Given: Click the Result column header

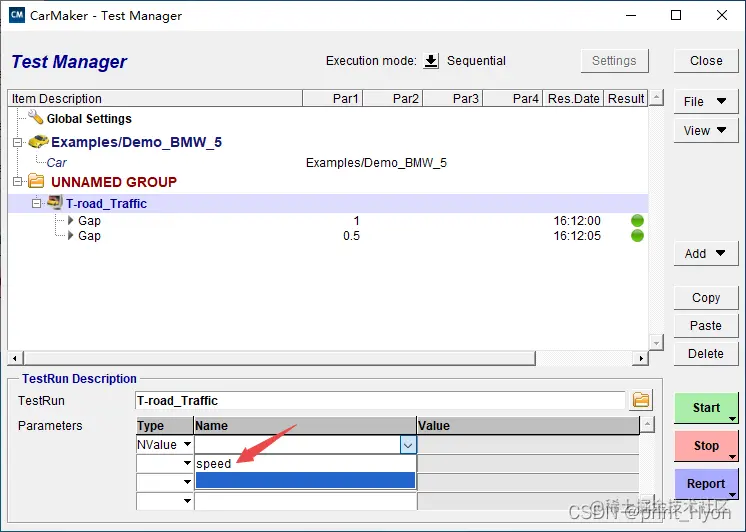Looking at the screenshot, I should [626, 99].
